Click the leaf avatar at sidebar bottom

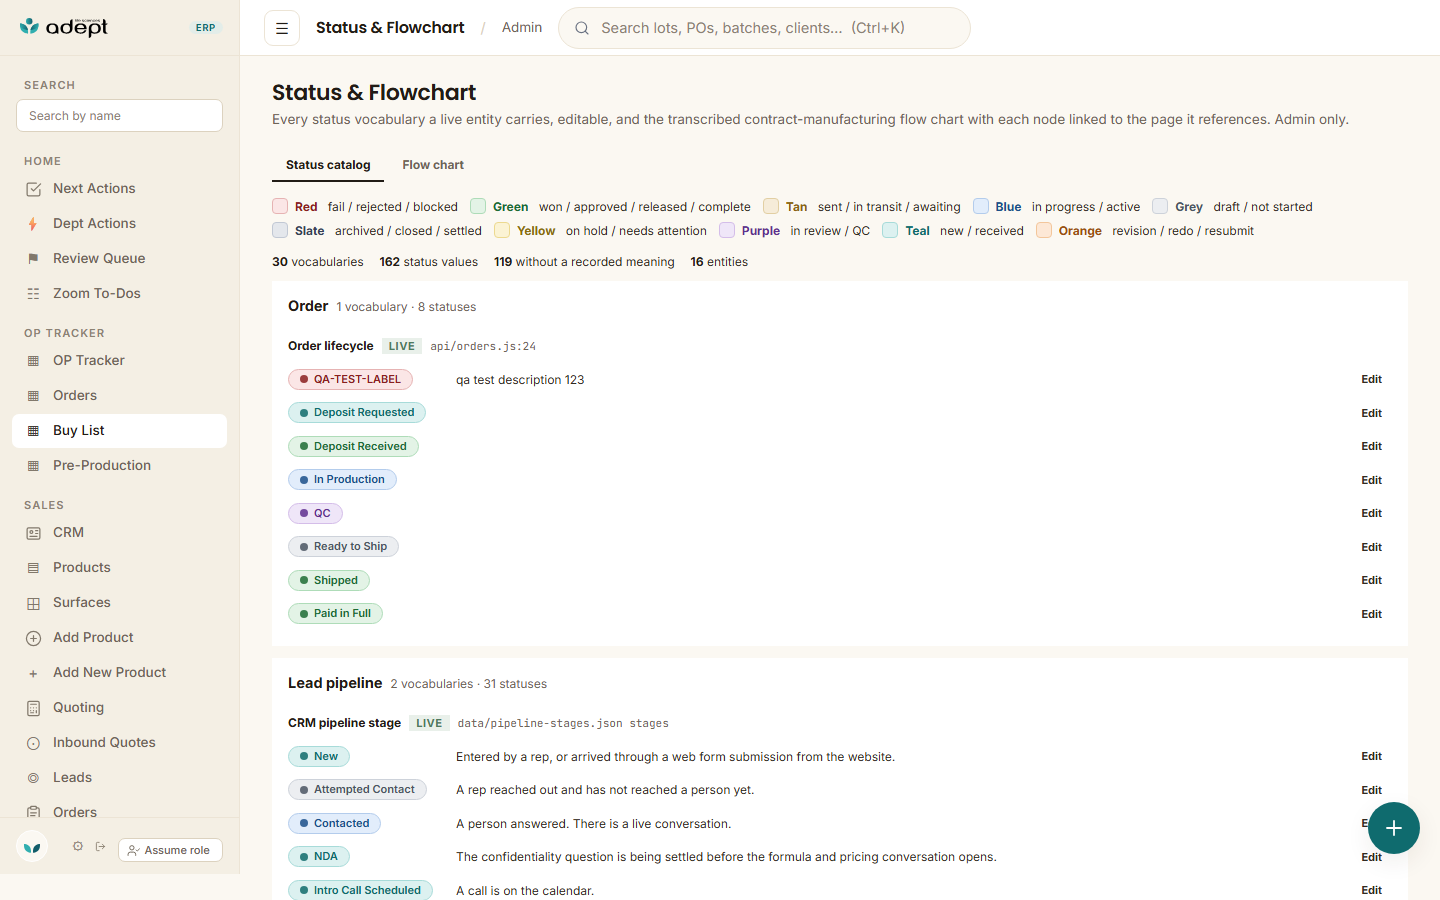(x=32, y=847)
